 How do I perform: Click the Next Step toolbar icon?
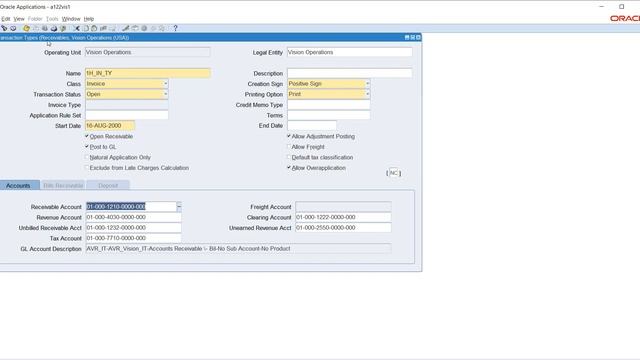pos(36,28)
